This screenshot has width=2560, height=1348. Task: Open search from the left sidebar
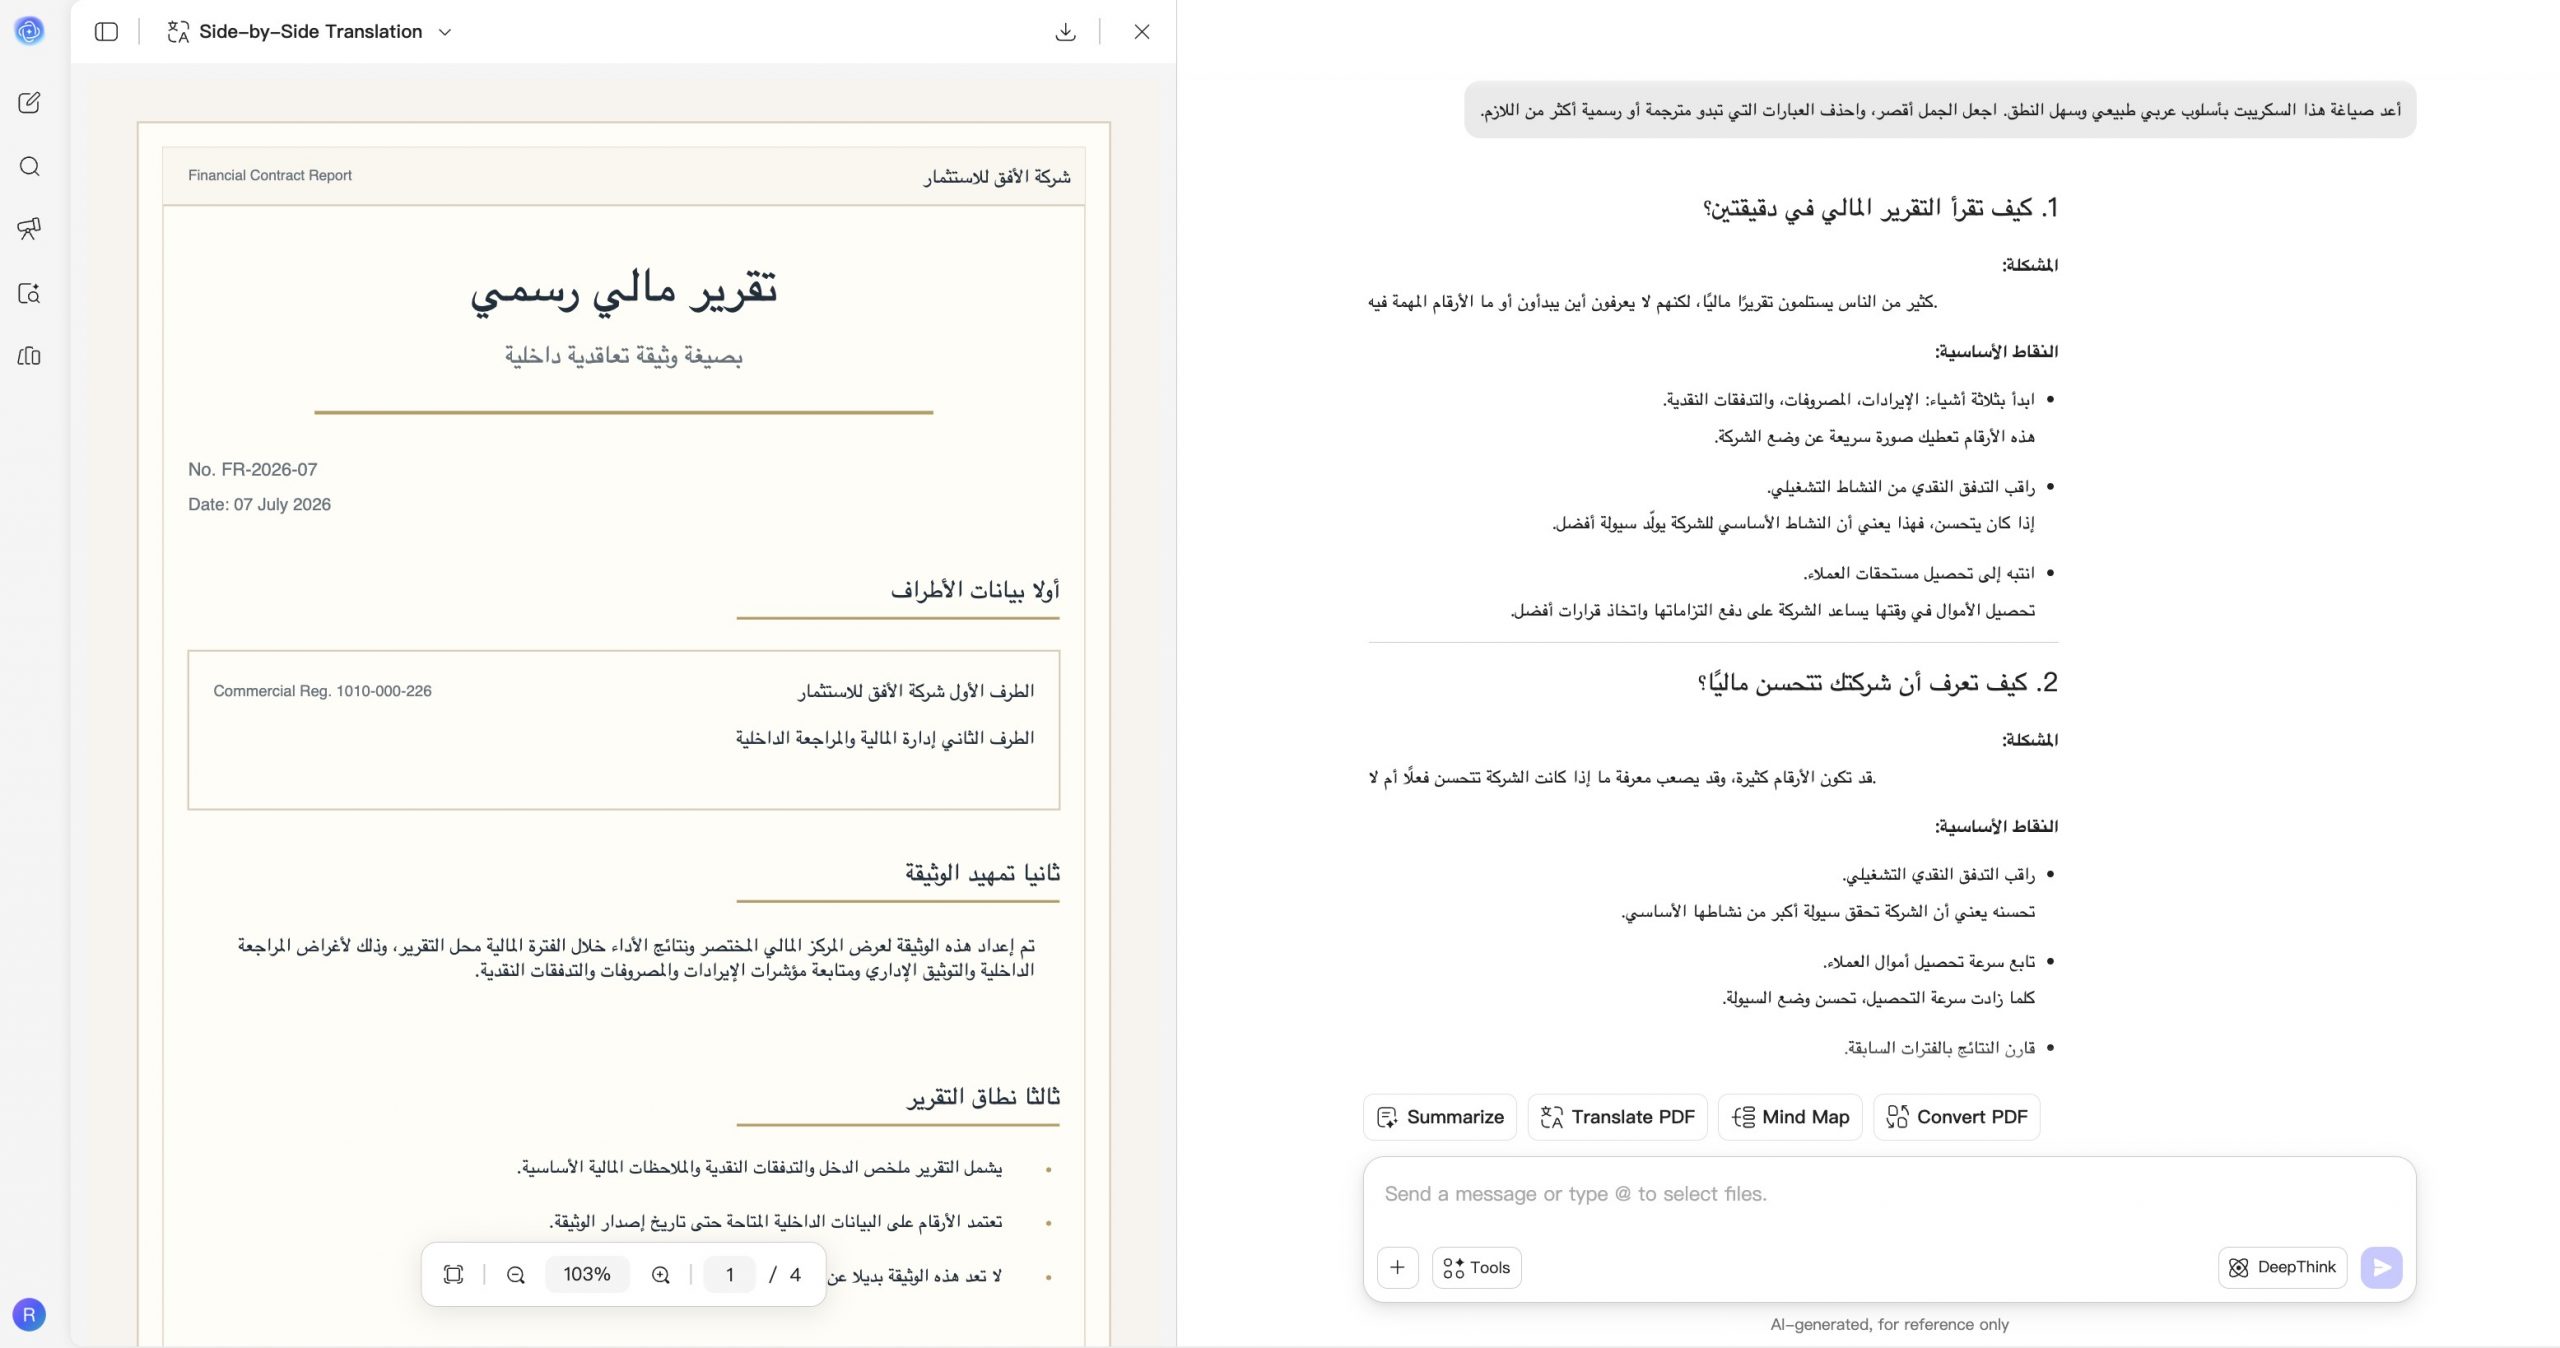point(29,166)
